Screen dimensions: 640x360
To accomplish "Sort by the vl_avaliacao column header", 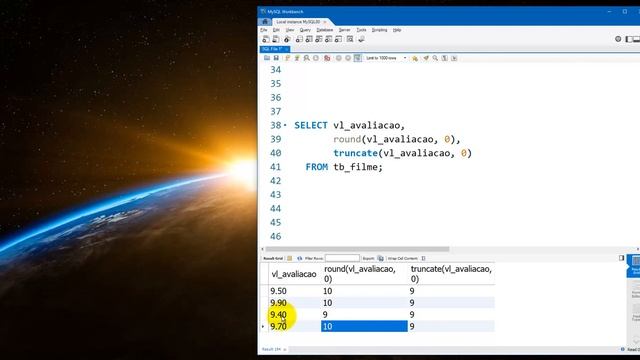I will coord(294,274).
